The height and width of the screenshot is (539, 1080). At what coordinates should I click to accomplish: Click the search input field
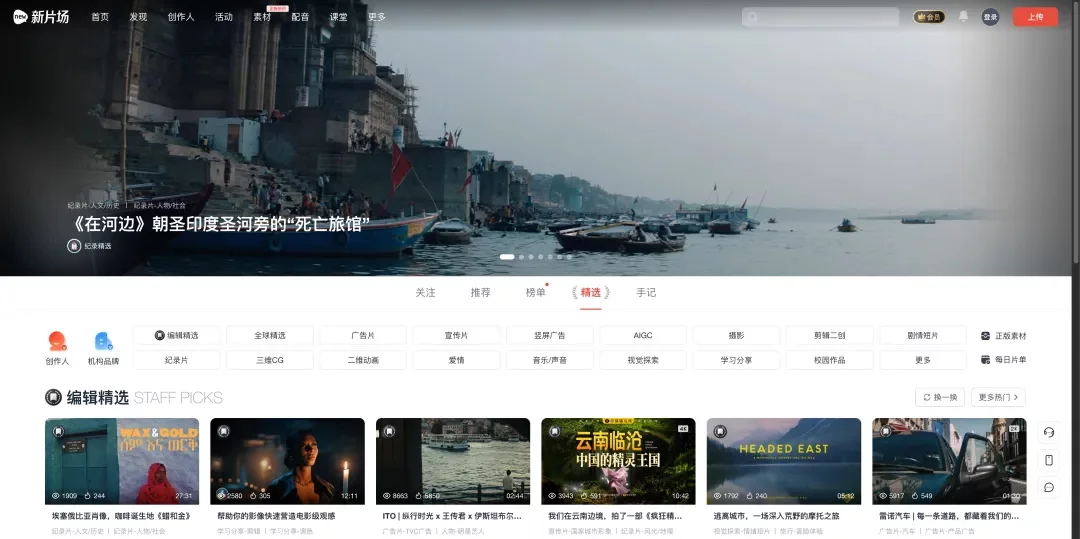pos(820,17)
